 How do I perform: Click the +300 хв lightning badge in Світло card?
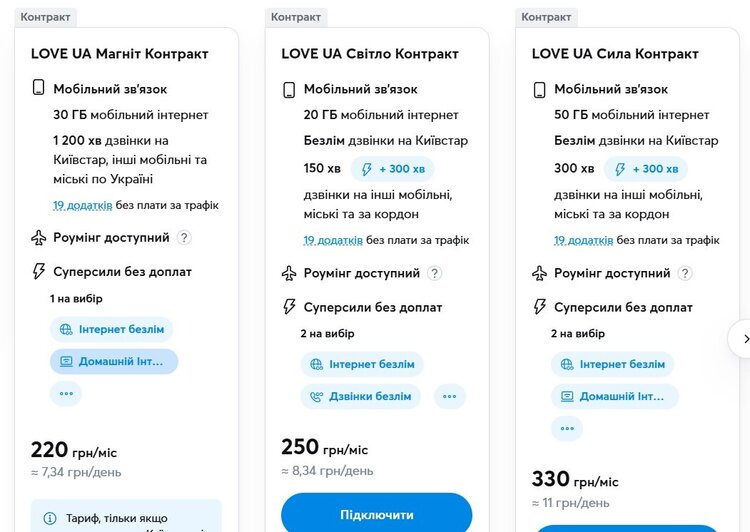click(x=392, y=169)
